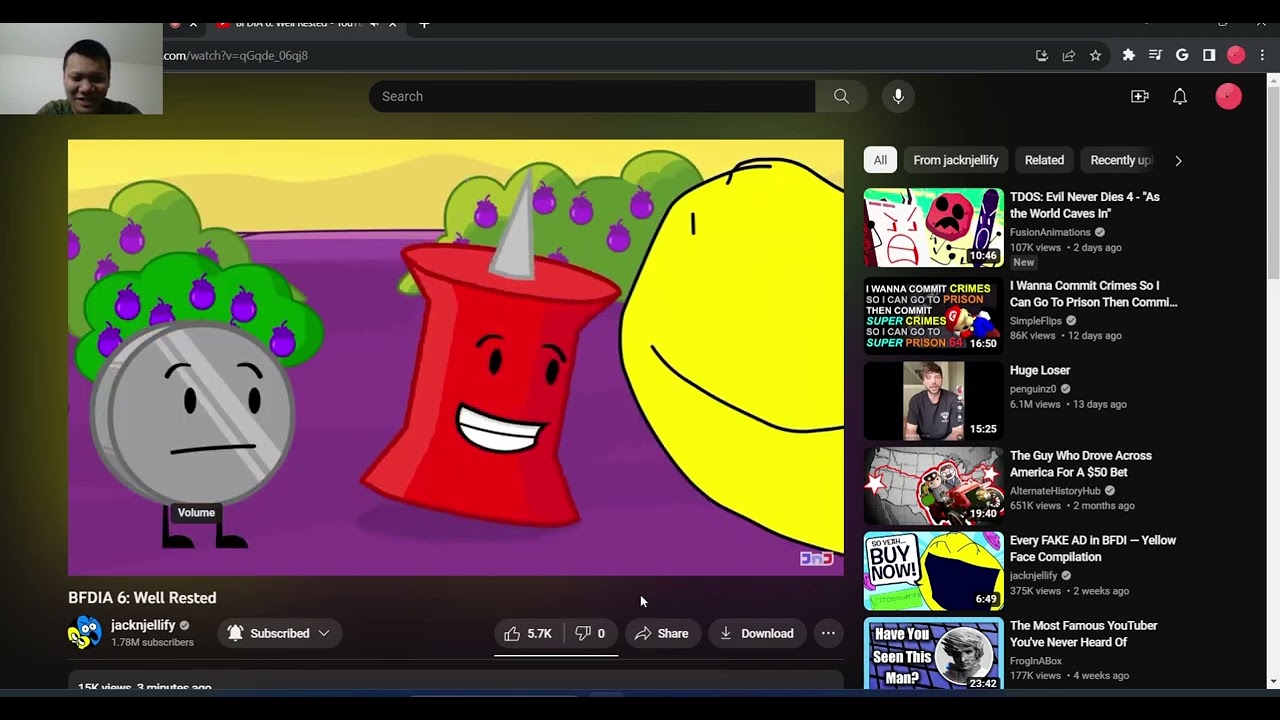This screenshot has height=720, width=1280.
Task: Visit the AlternateHistoryHub channel
Action: (1055, 491)
